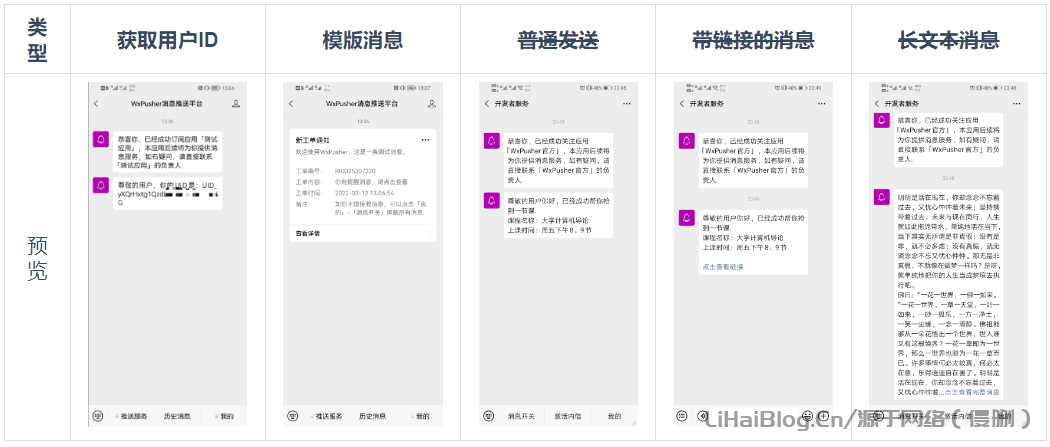Open 历史消息 menu in 模版消息 phone
1050x447 pixels.
pyautogui.click(x=372, y=416)
